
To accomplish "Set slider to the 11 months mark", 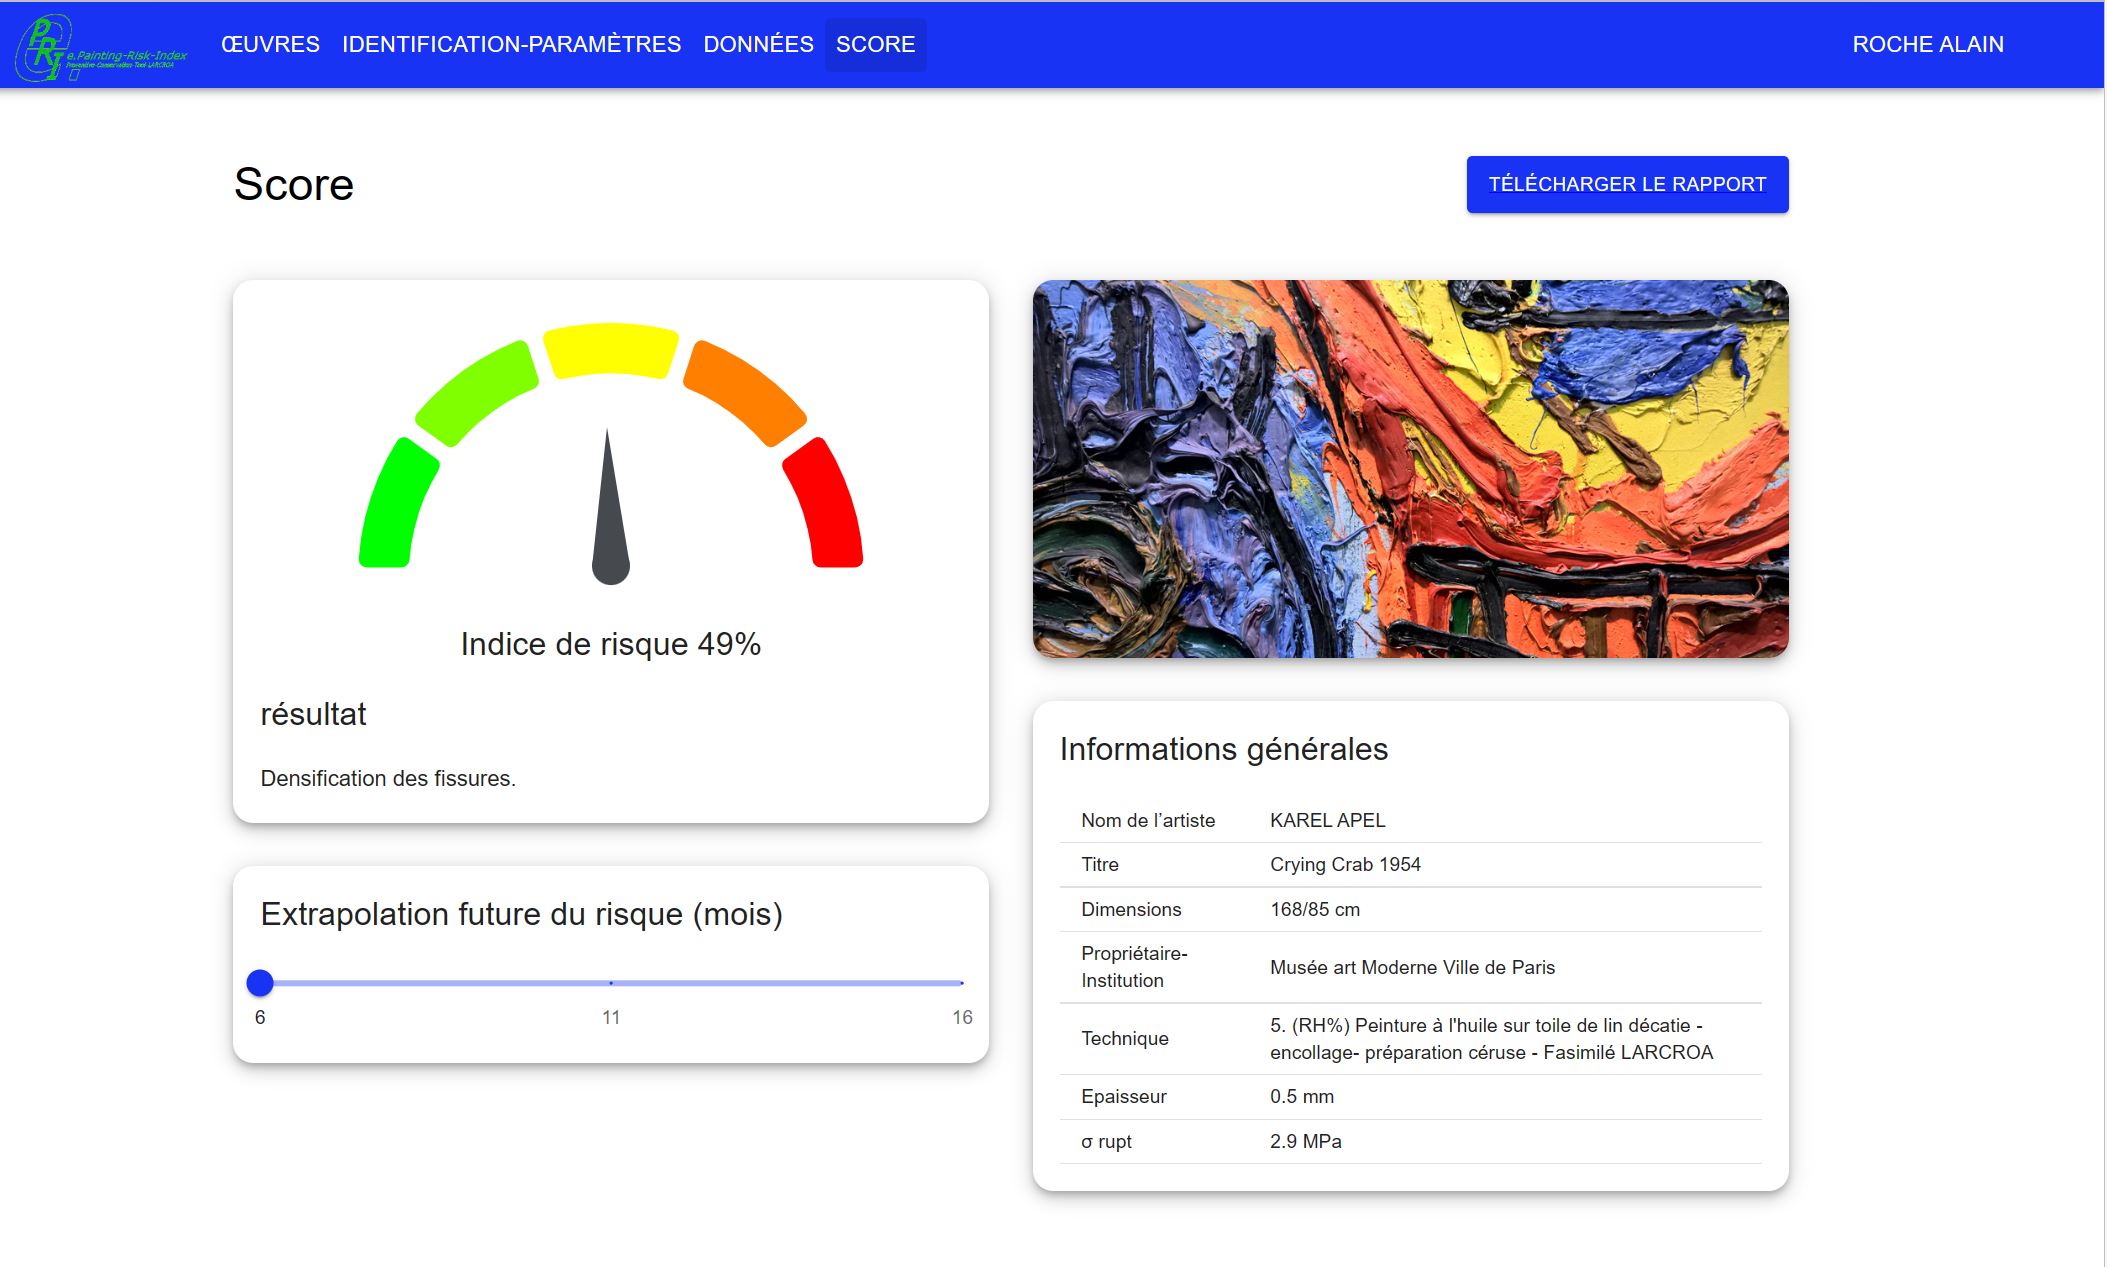I will coord(611,983).
